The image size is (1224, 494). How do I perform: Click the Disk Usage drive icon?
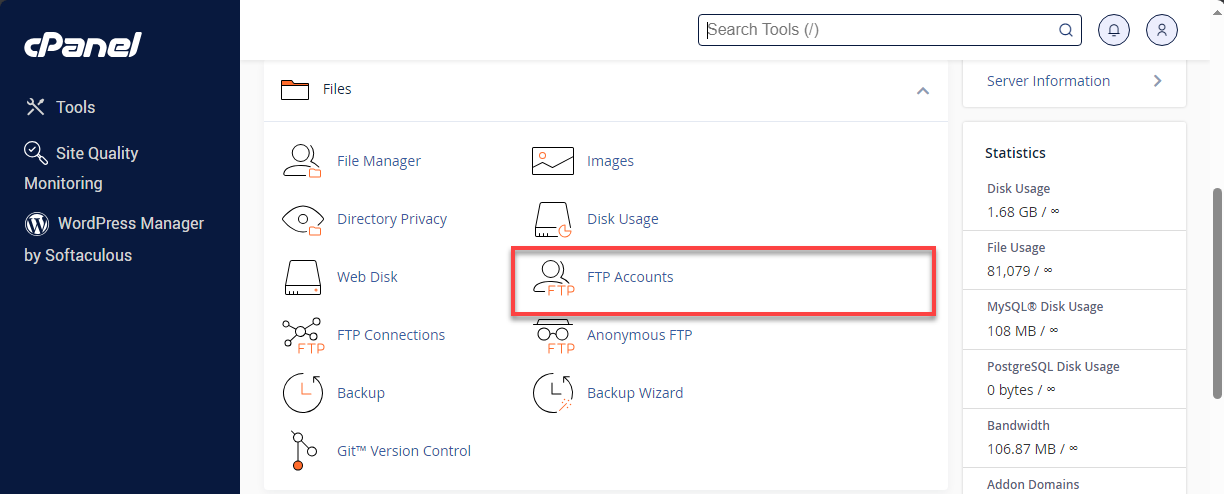point(552,219)
